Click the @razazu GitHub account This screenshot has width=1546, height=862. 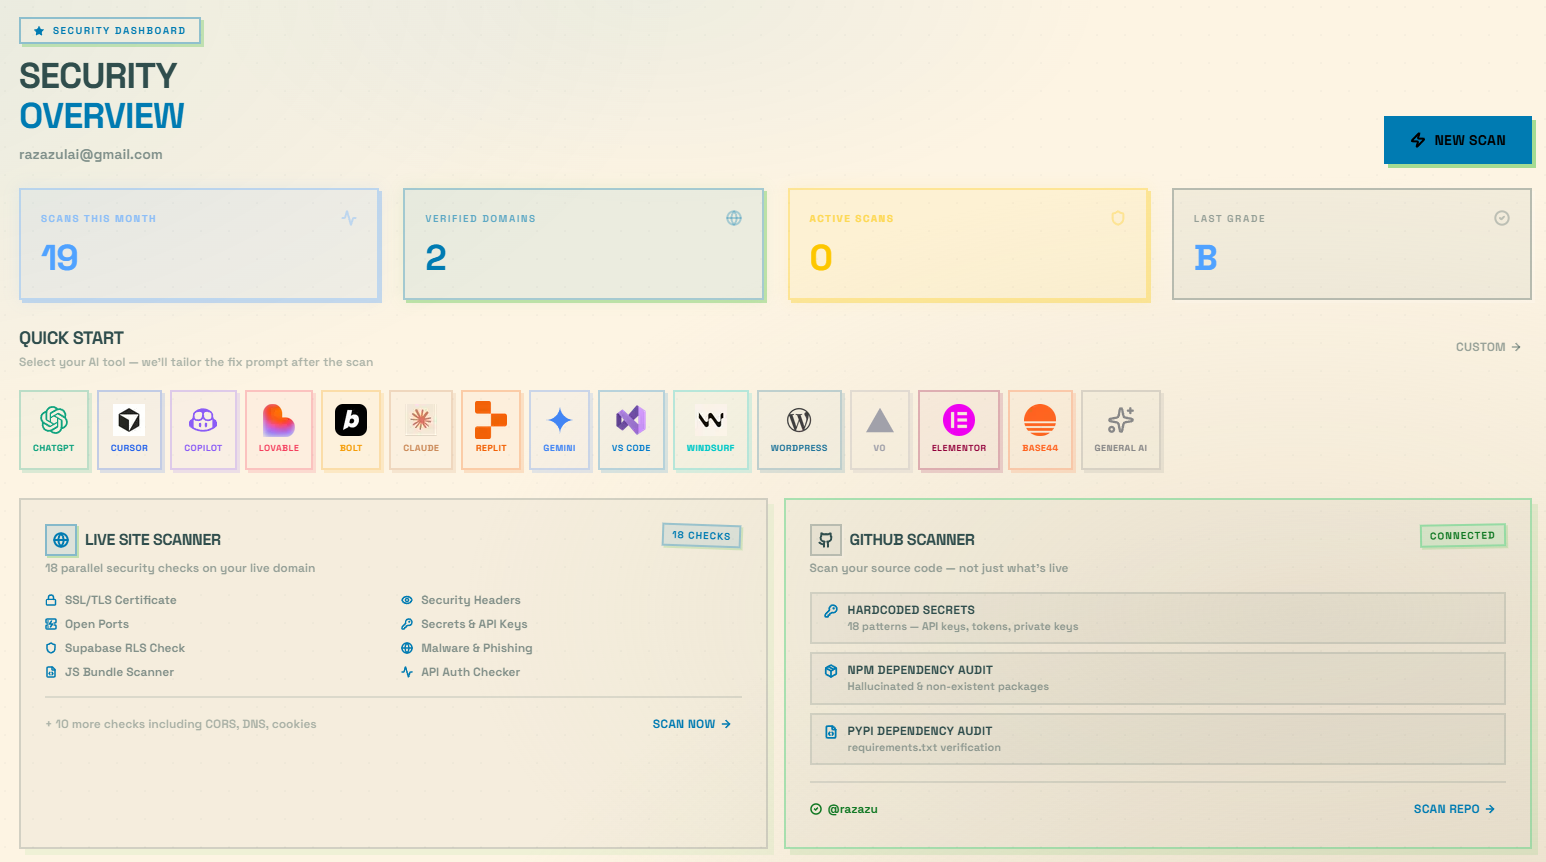coord(844,809)
